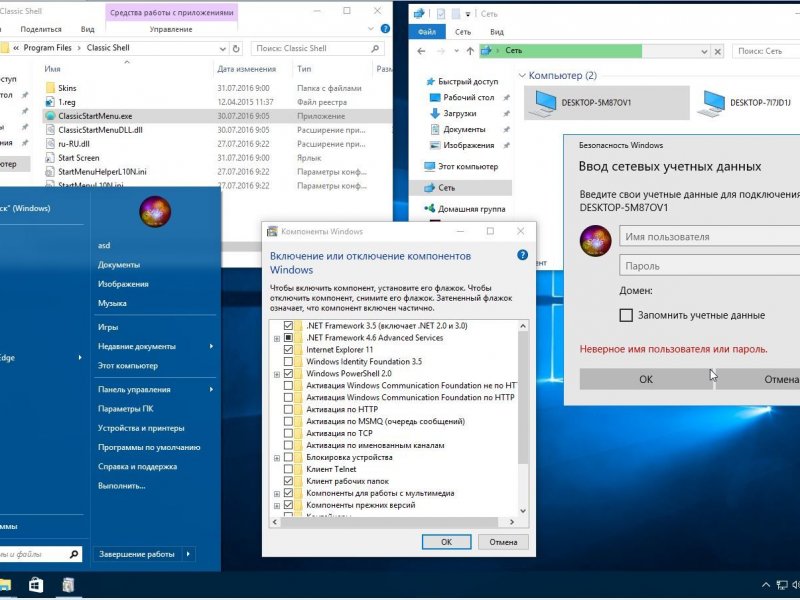This screenshot has width=800, height=600.
Task: Click user avatar in the Start menu
Action: click(155, 212)
